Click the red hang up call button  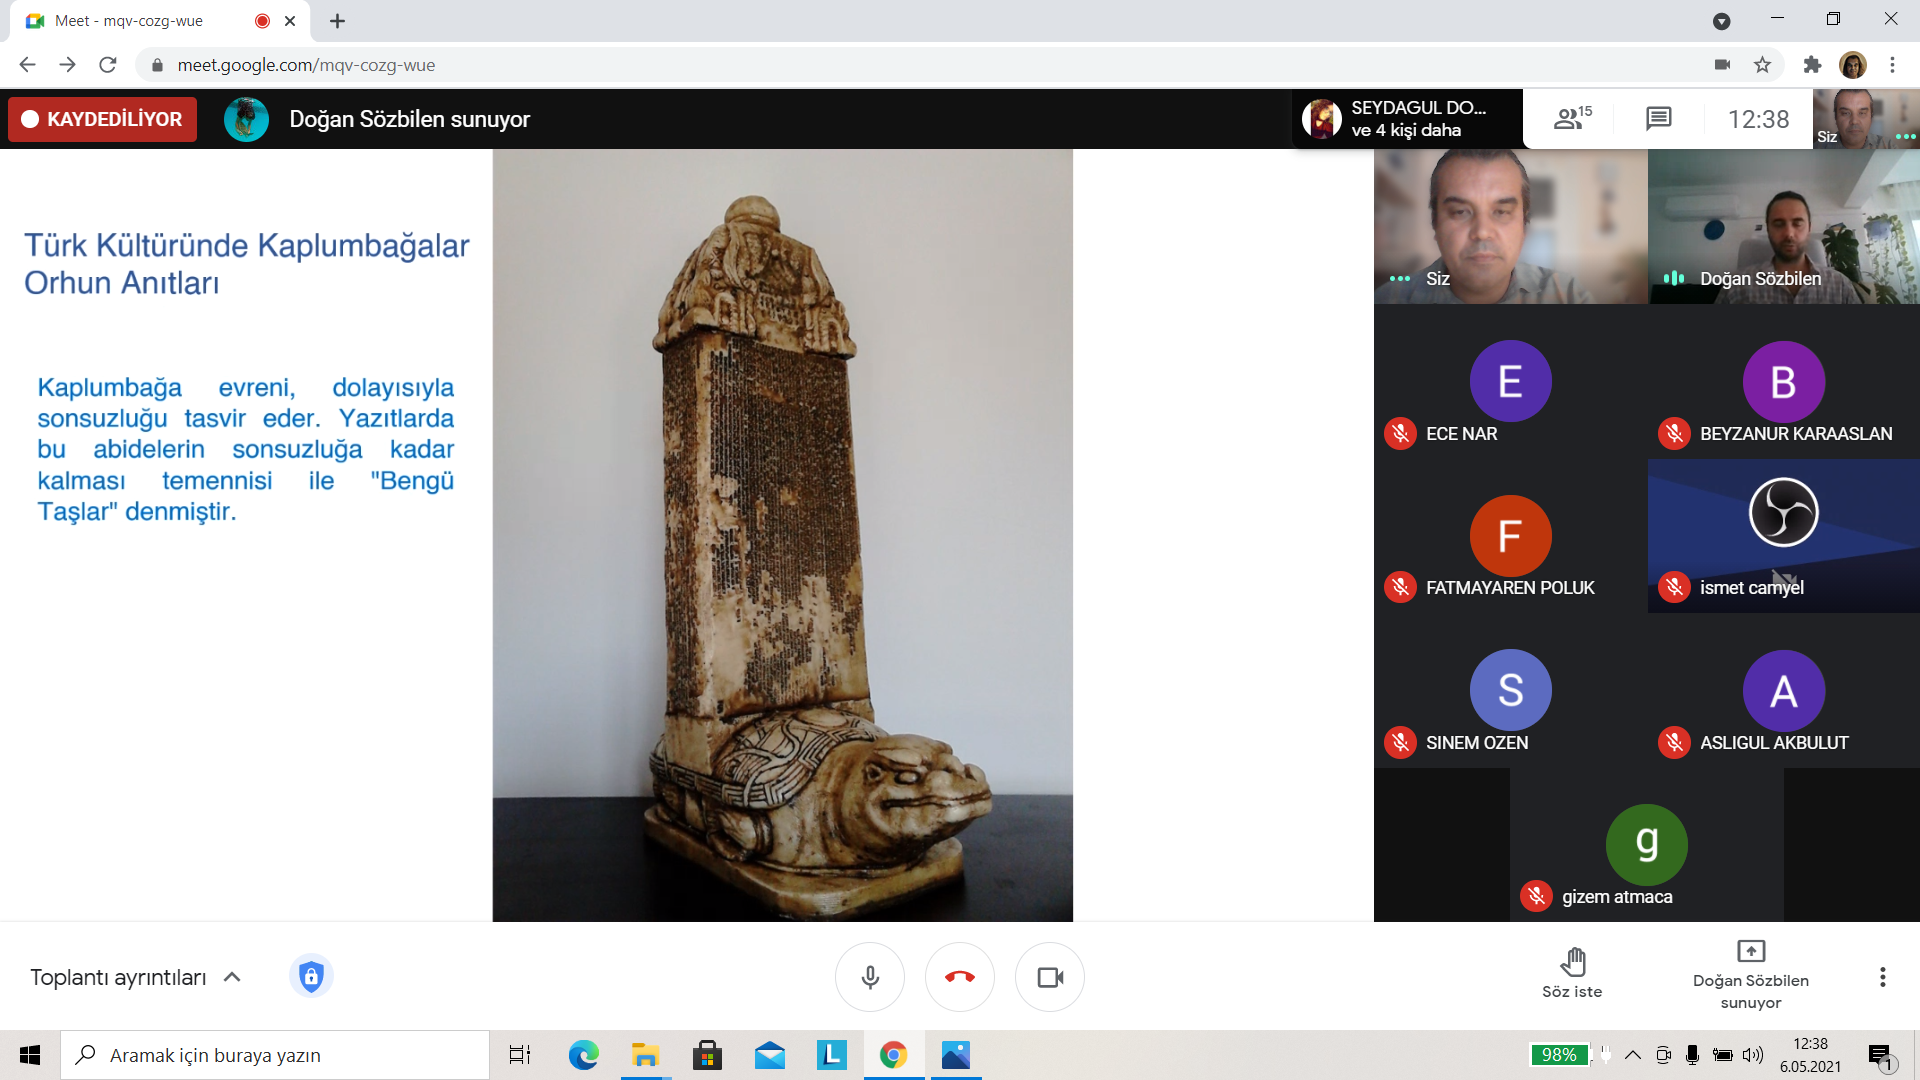tap(959, 977)
